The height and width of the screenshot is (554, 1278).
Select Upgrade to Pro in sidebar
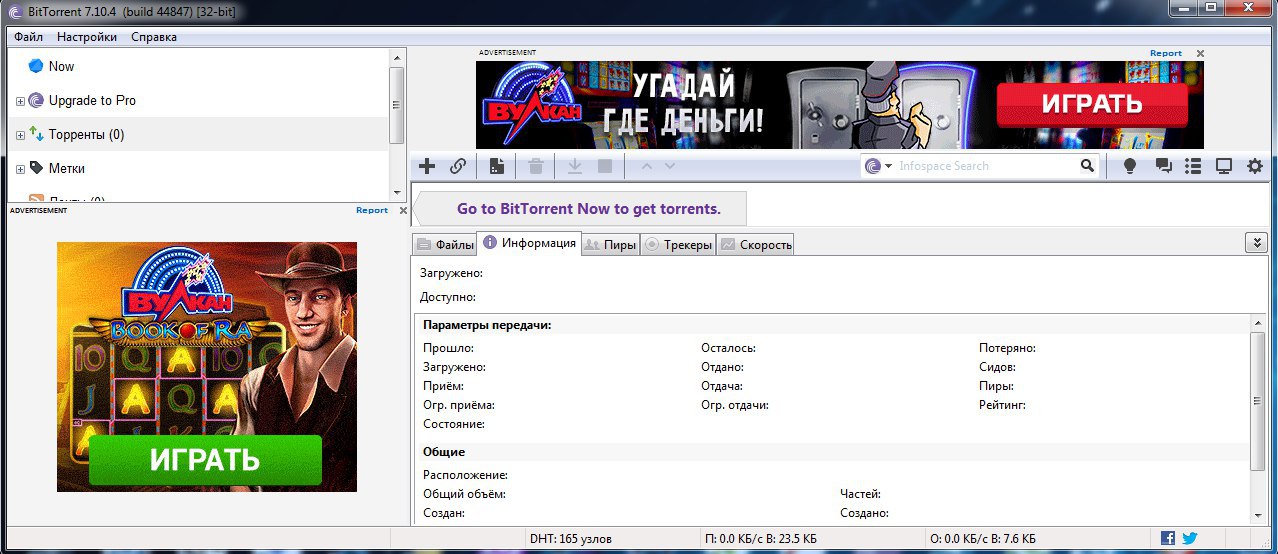pyautogui.click(x=92, y=100)
